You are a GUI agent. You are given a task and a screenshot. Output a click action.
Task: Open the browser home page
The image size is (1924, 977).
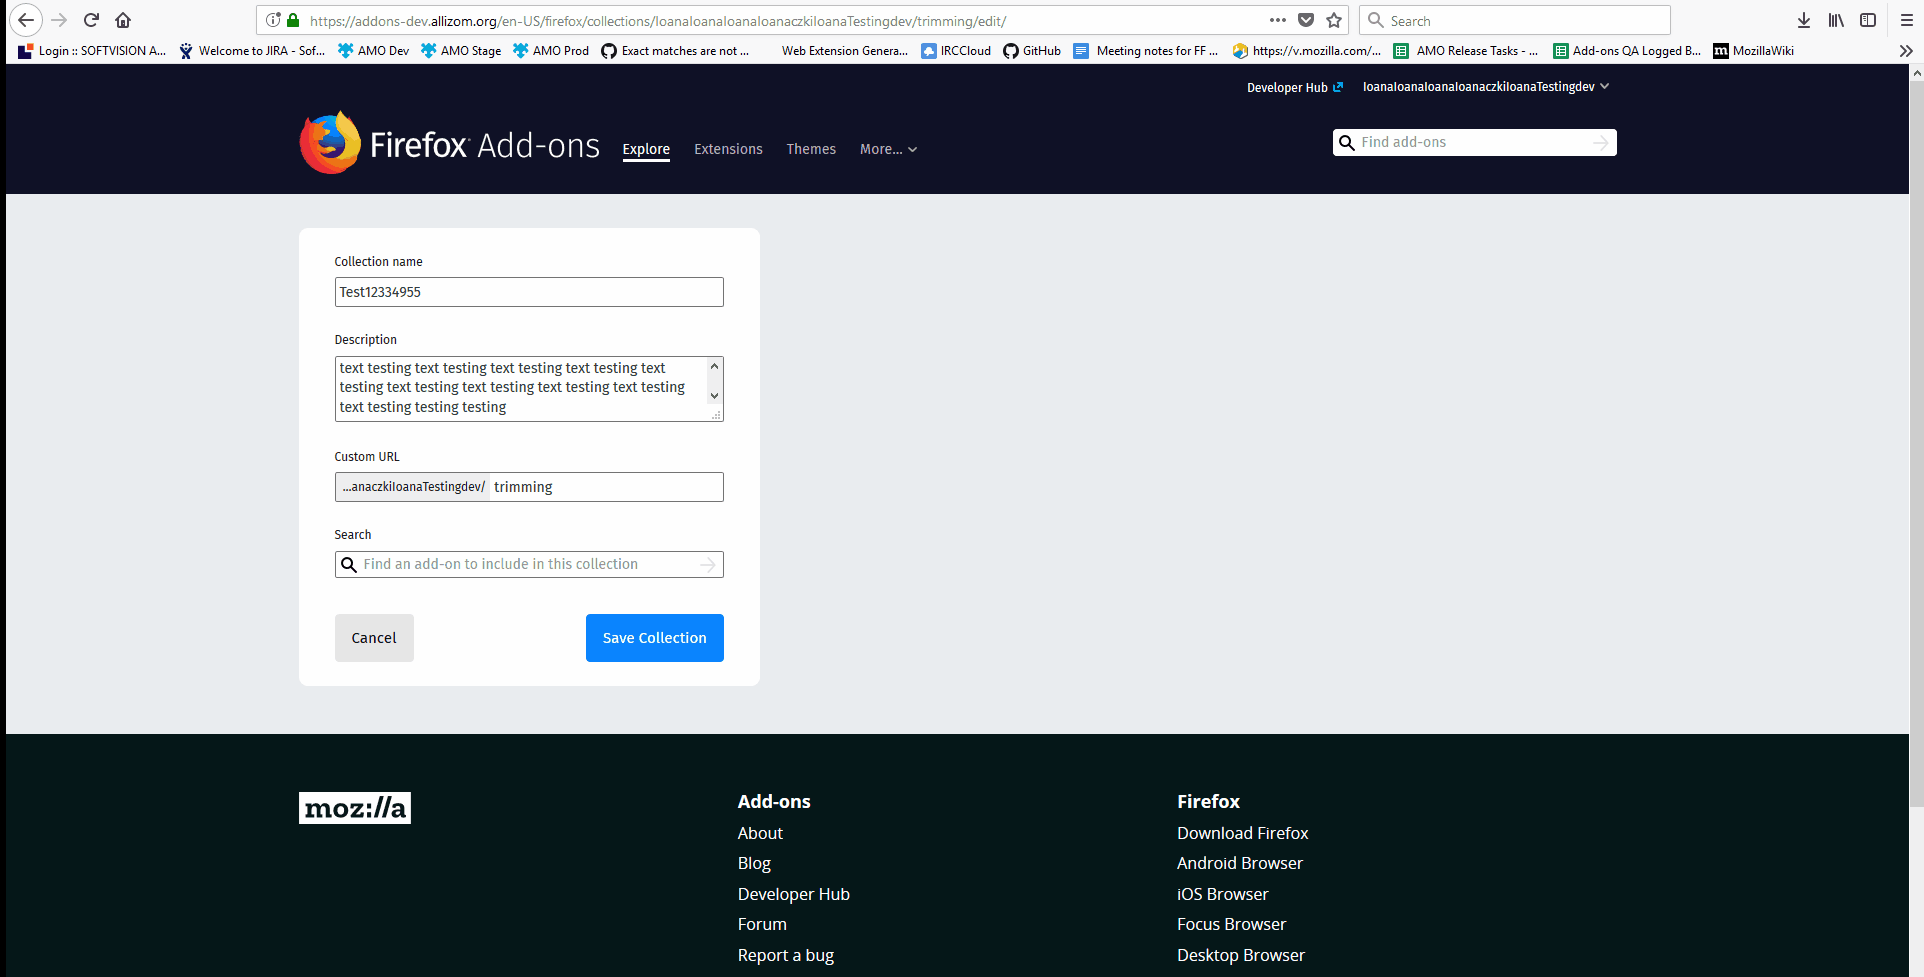(123, 20)
